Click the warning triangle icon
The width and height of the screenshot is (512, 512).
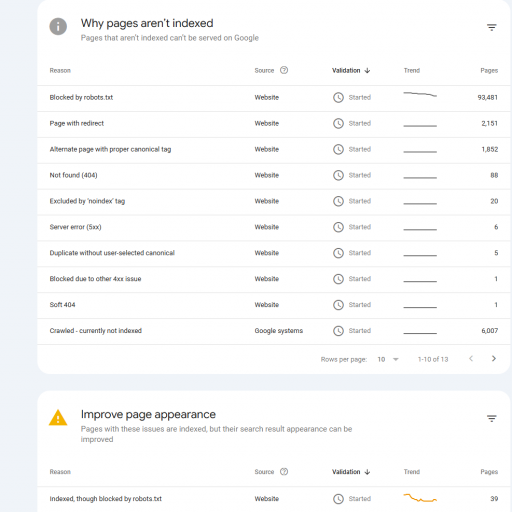coord(58,418)
